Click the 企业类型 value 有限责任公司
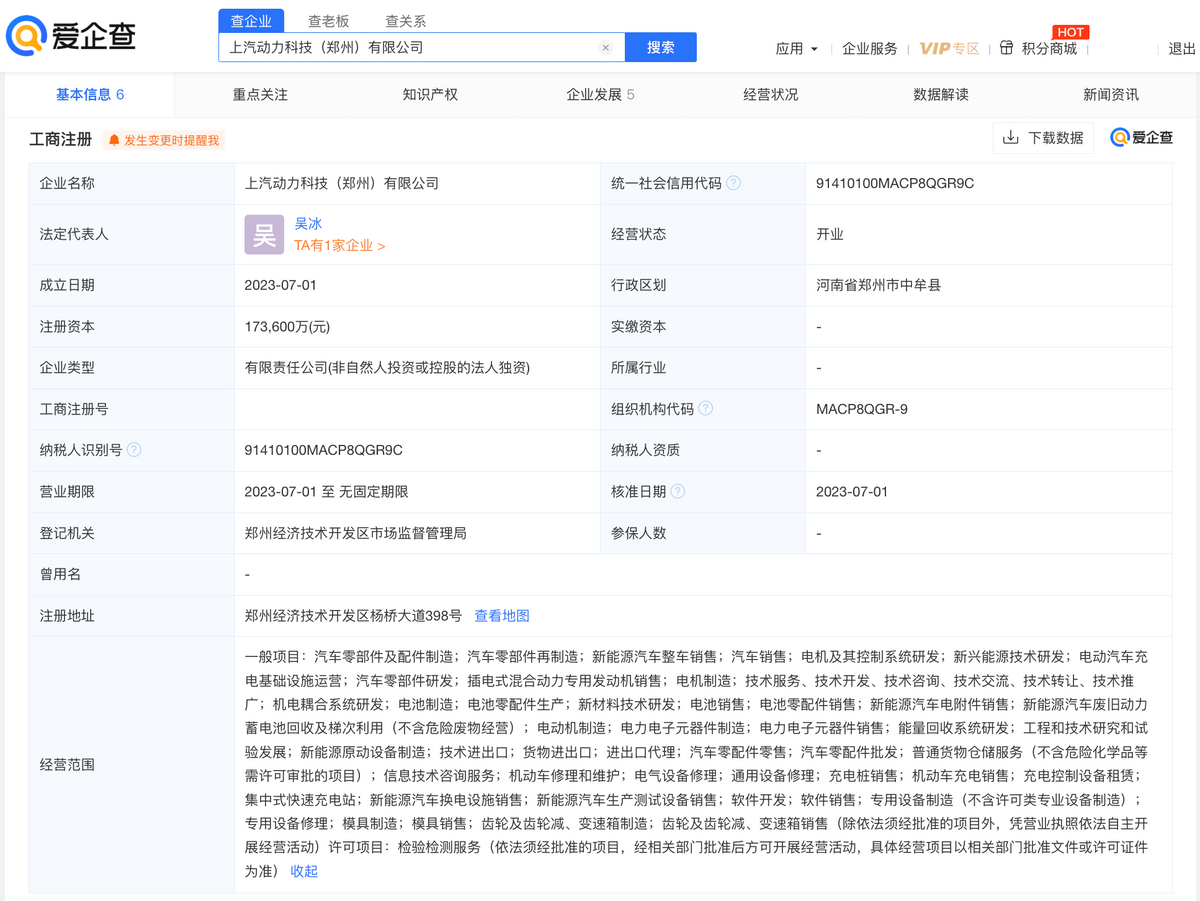 (x=387, y=368)
